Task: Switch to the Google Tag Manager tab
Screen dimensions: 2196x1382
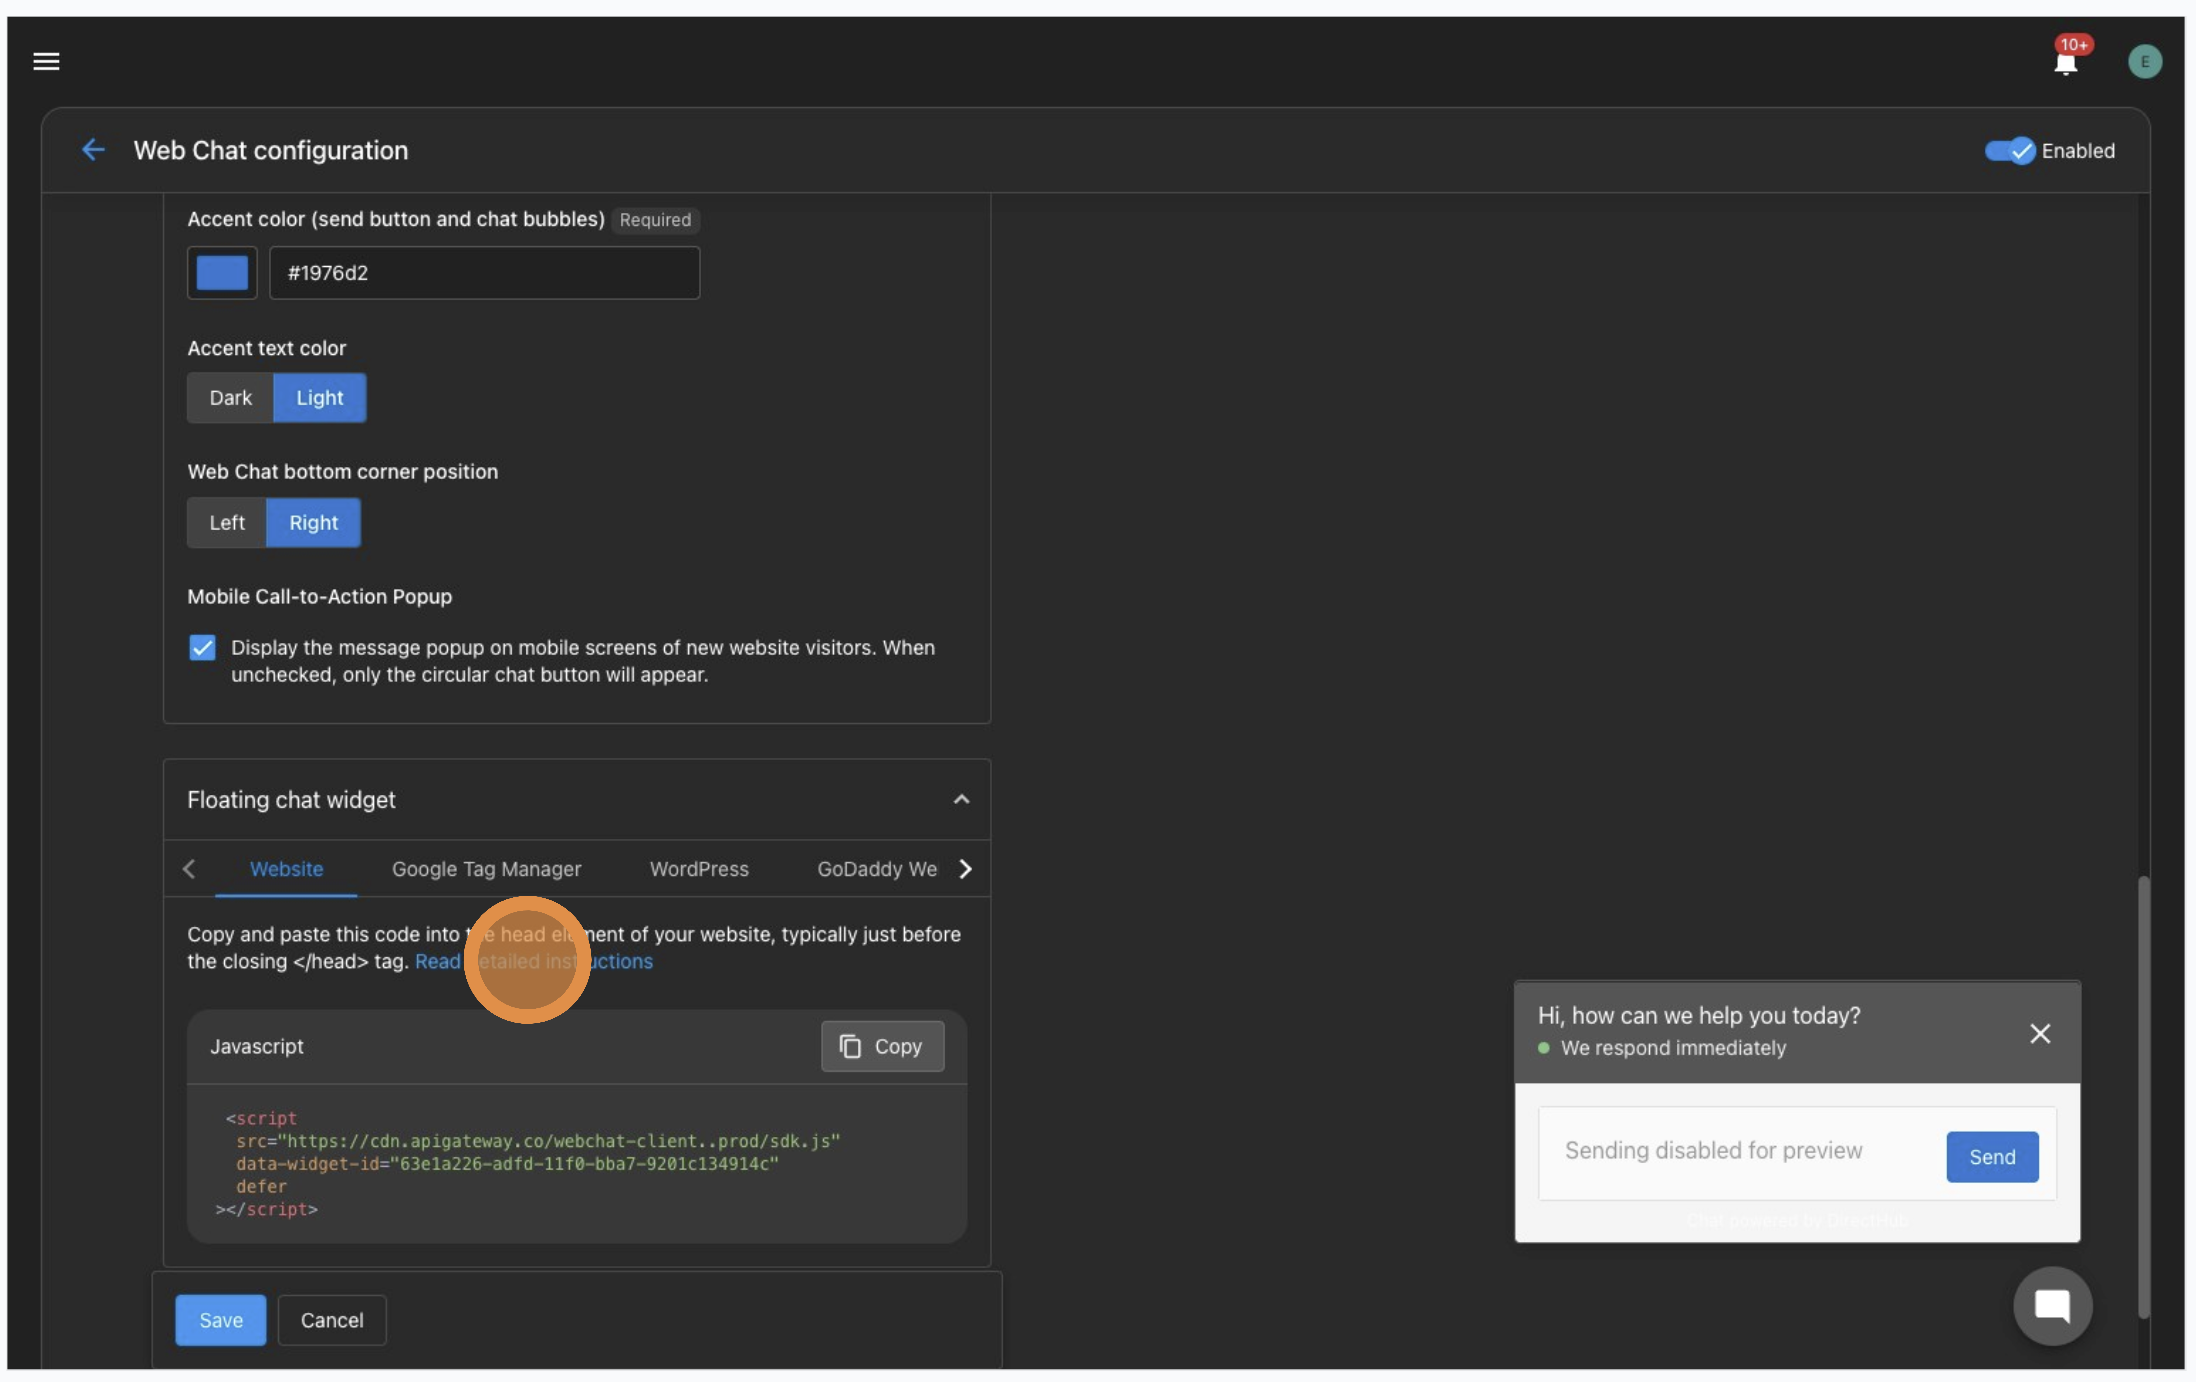Action: pyautogui.click(x=486, y=869)
